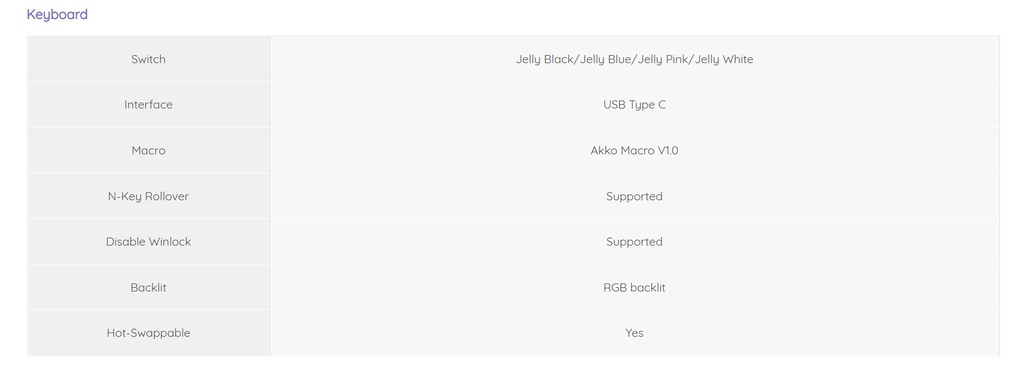Screen dimensions: 1024x366
Task: Select the Backlit label cell
Action: 148,288
